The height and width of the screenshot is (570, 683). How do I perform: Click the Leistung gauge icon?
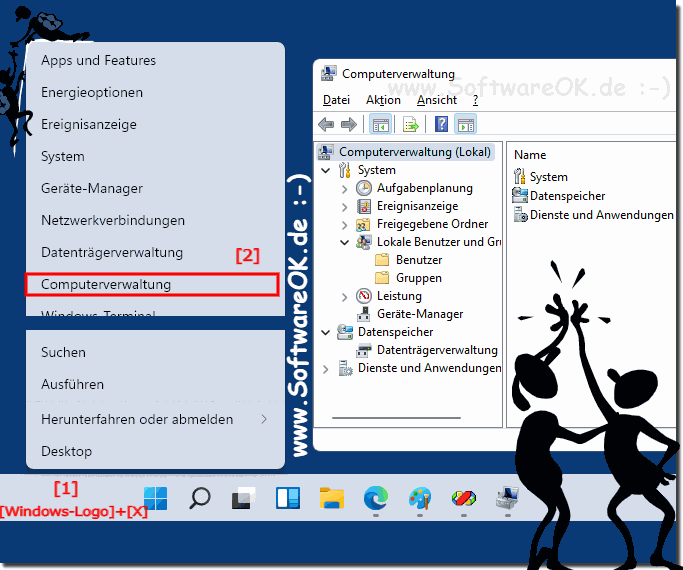[364, 296]
